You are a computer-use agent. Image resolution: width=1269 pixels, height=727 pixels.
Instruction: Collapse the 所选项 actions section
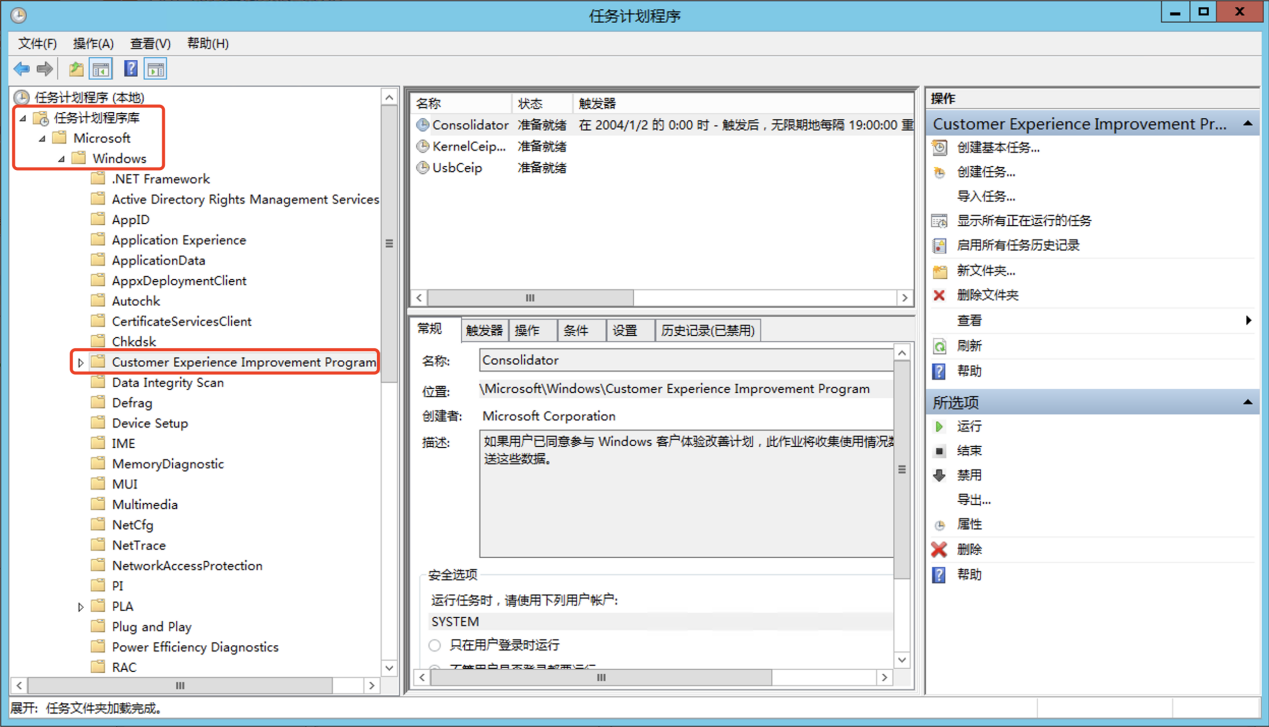click(x=1248, y=402)
